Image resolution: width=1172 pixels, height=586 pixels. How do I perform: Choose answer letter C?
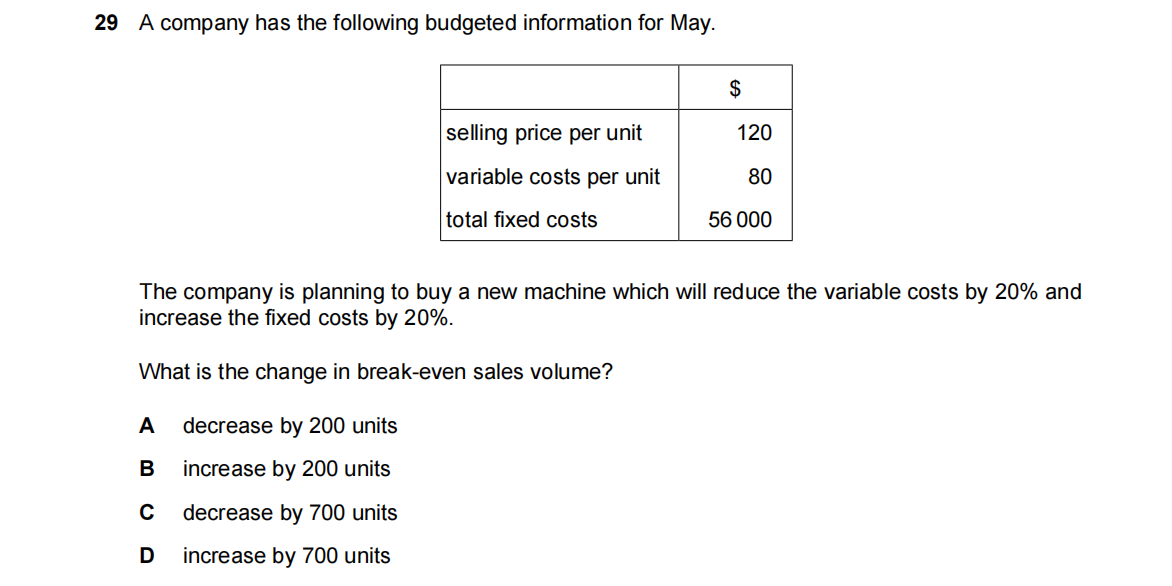(x=147, y=513)
